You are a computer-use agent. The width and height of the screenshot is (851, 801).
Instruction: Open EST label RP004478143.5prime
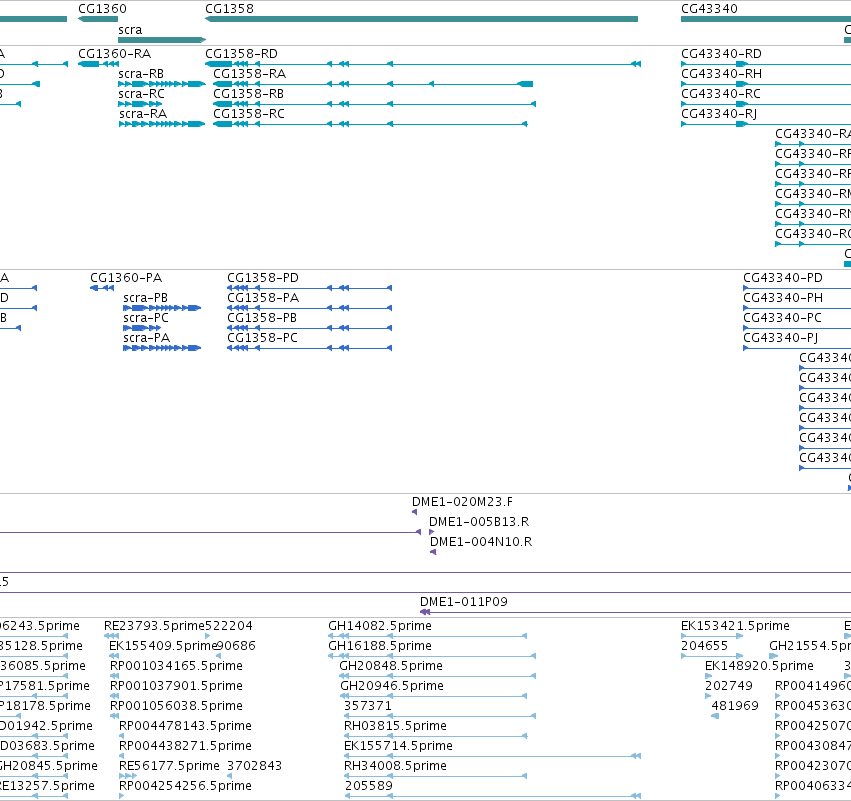pyautogui.click(x=185, y=727)
